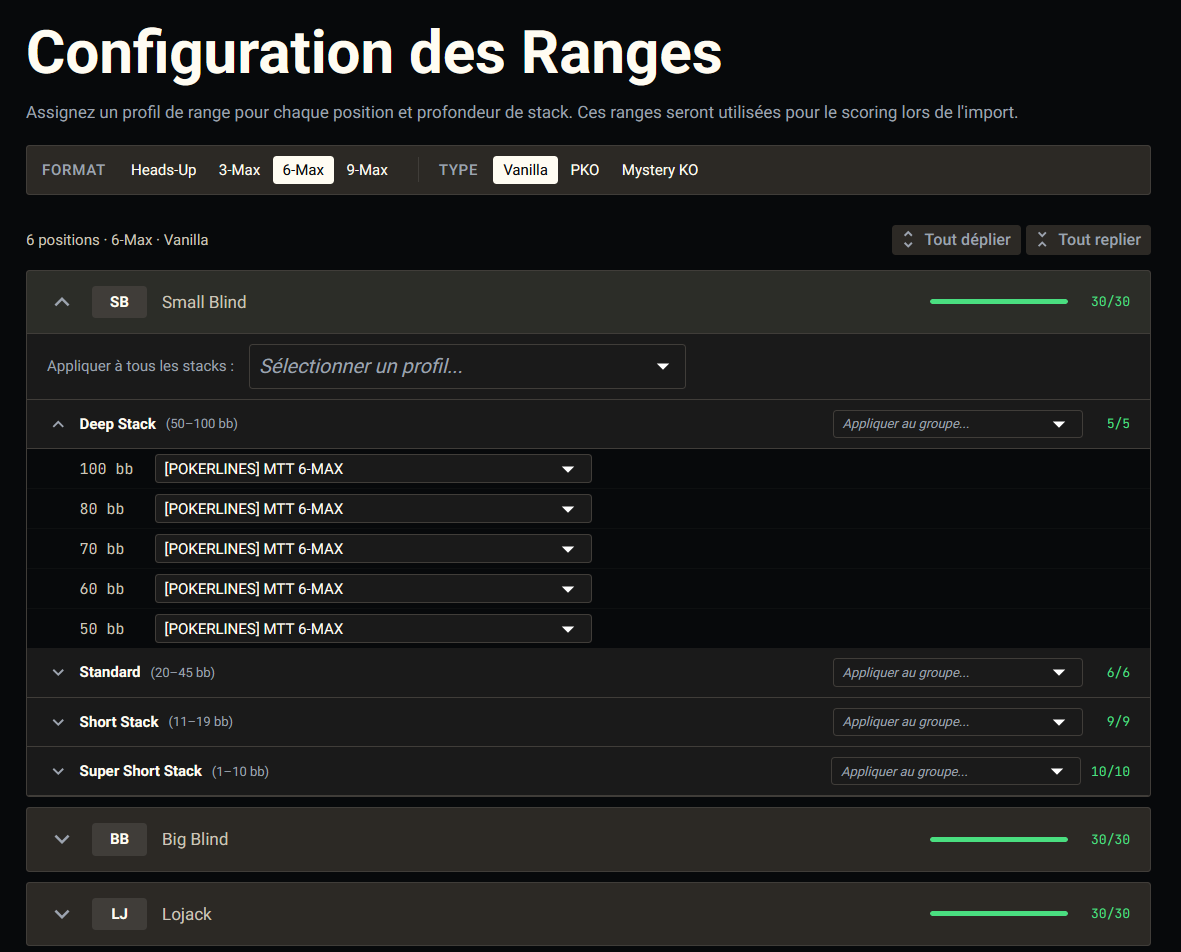This screenshot has width=1181, height=952.
Task: Click the 70 bb row label
Action: click(x=102, y=548)
